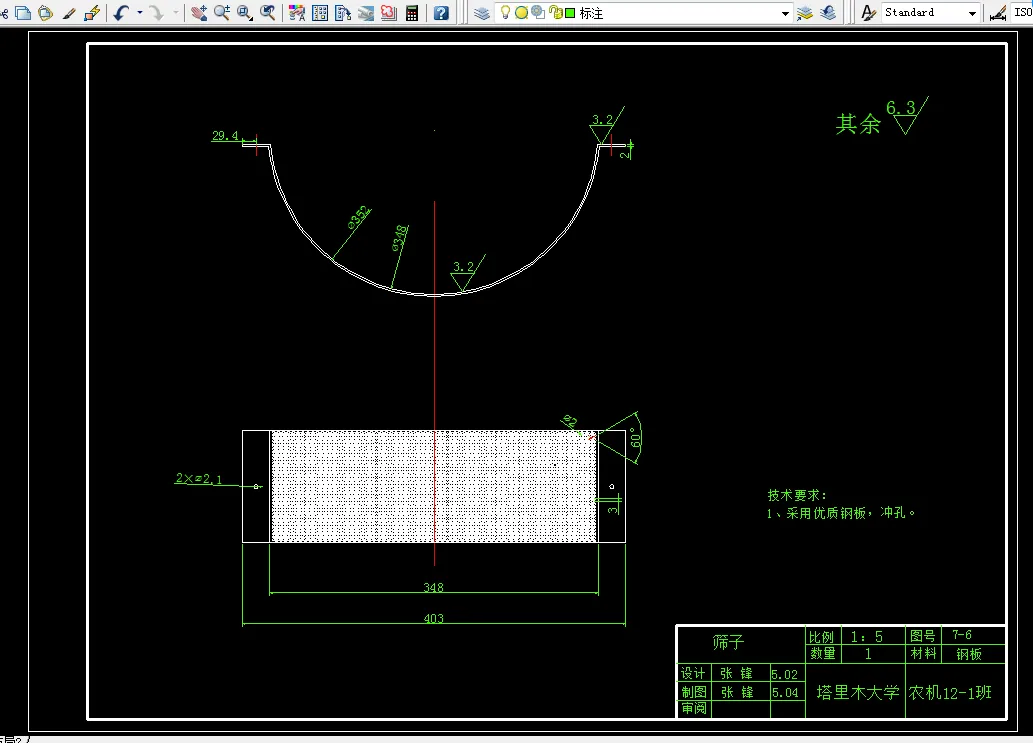Click the green layer color swatch
Screen dimensions: 1033x743
[571, 13]
